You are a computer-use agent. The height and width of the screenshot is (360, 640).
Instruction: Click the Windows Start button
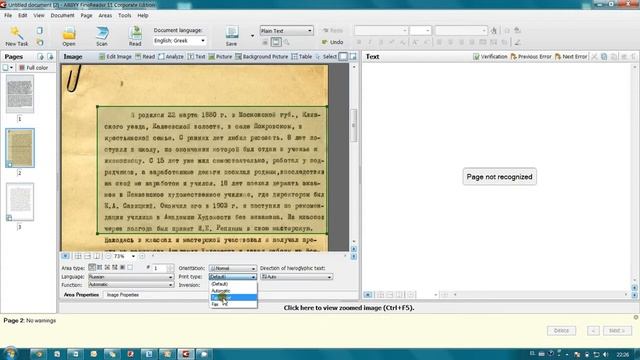pyautogui.click(x=10, y=353)
